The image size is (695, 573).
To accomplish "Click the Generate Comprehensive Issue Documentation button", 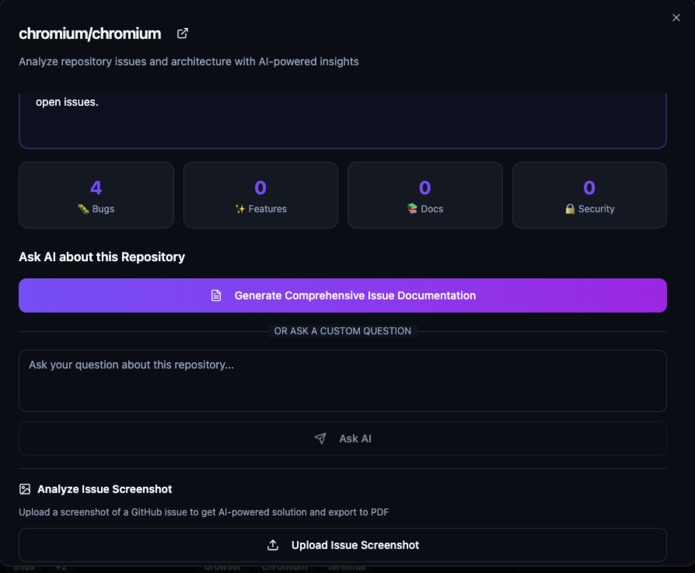I will click(343, 295).
